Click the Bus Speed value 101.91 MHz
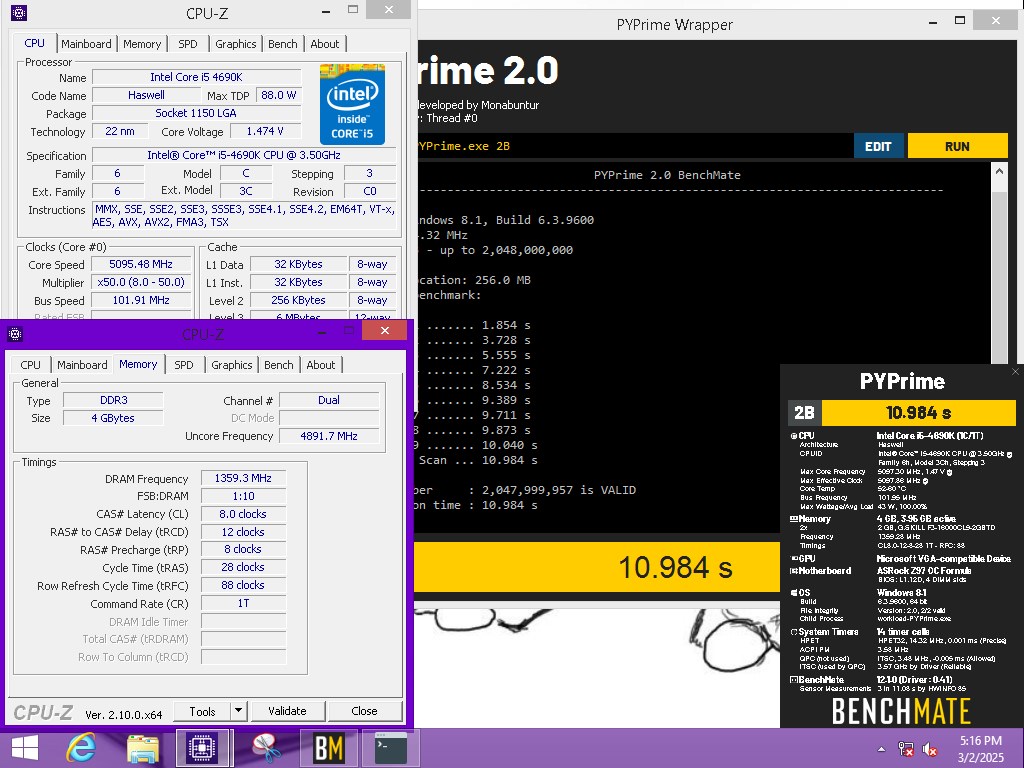 click(x=141, y=300)
